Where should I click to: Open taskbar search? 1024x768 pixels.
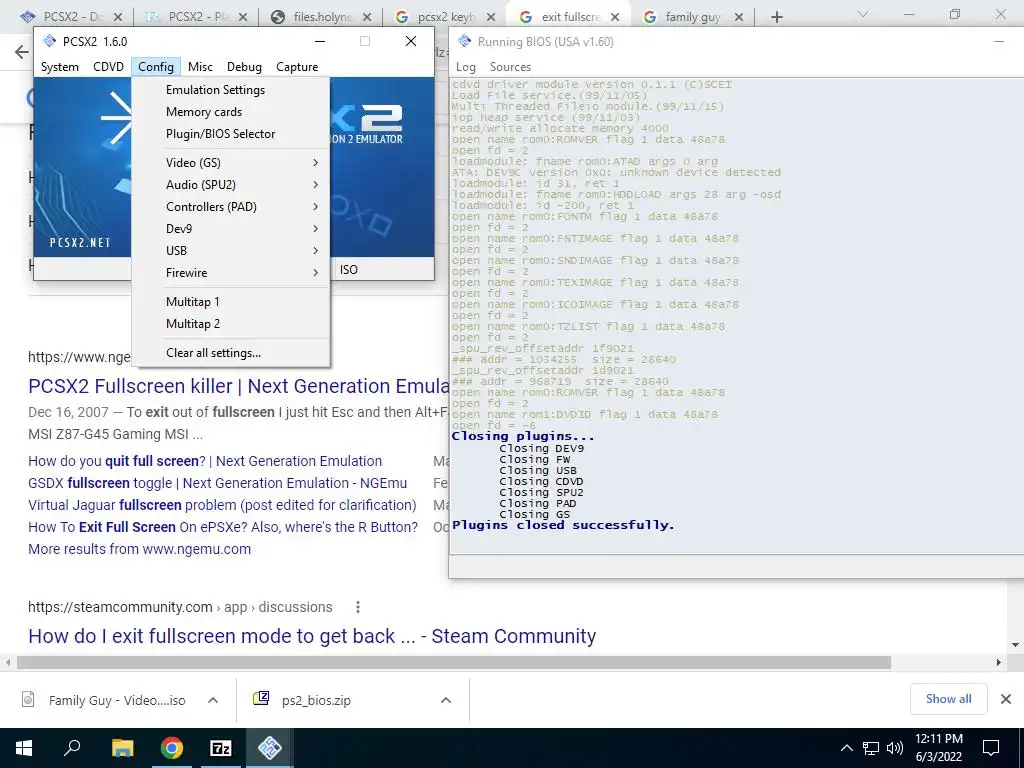tap(72, 748)
